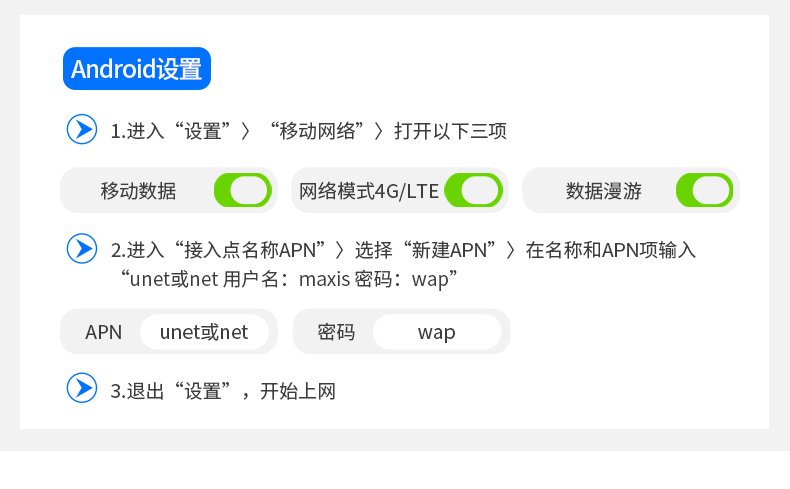Toggle the 移动数据 switch
This screenshot has height=489, width=790.
[x=243, y=190]
